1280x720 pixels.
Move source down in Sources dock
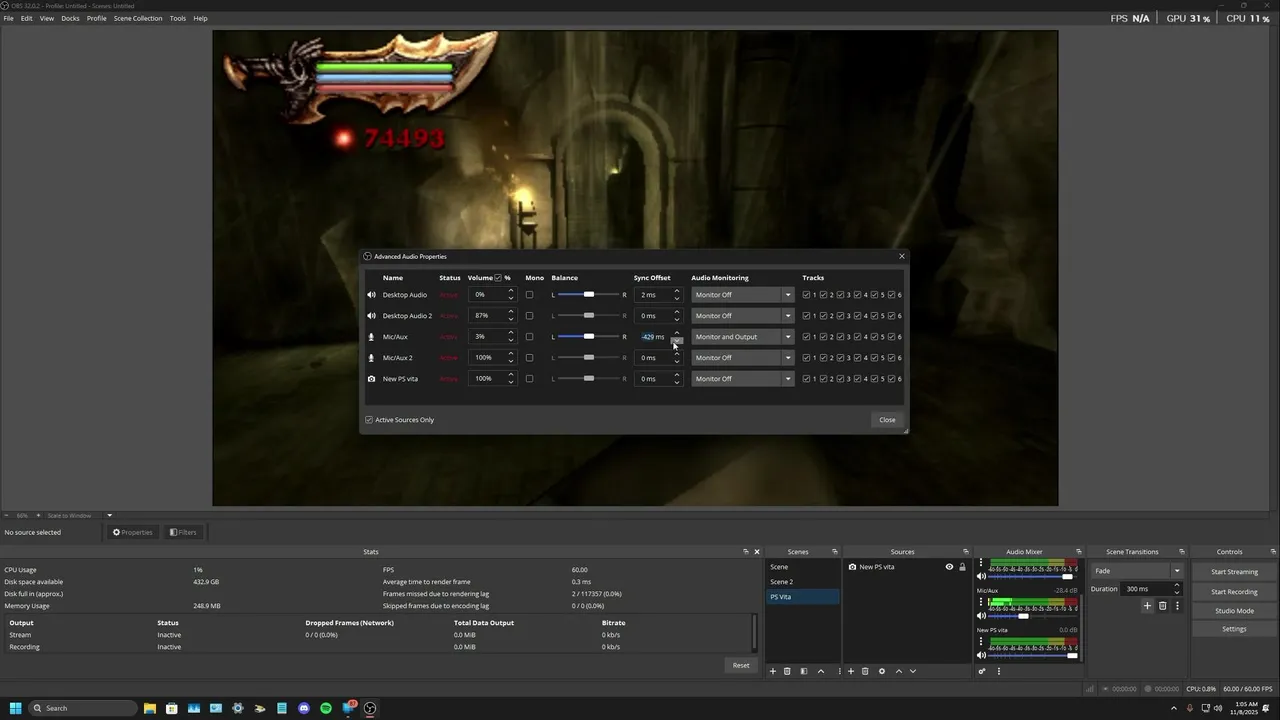pos(912,671)
